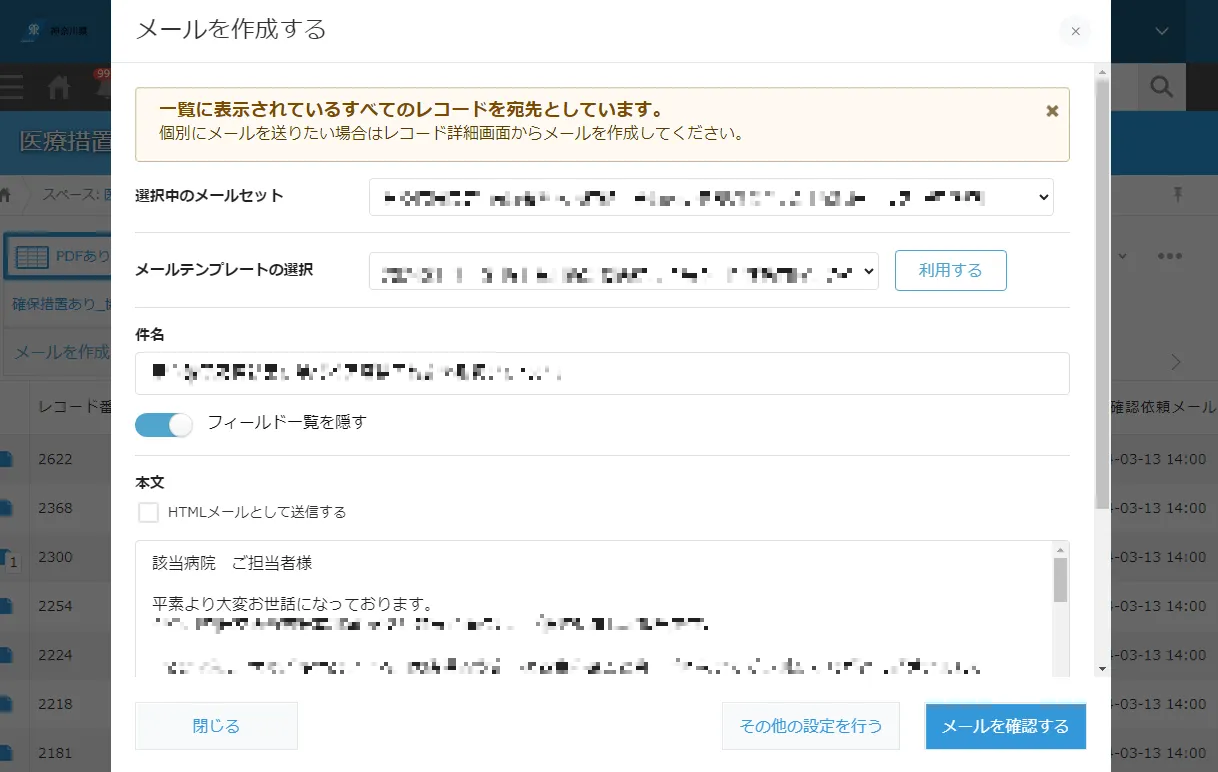Click record number 2254

coord(55,606)
